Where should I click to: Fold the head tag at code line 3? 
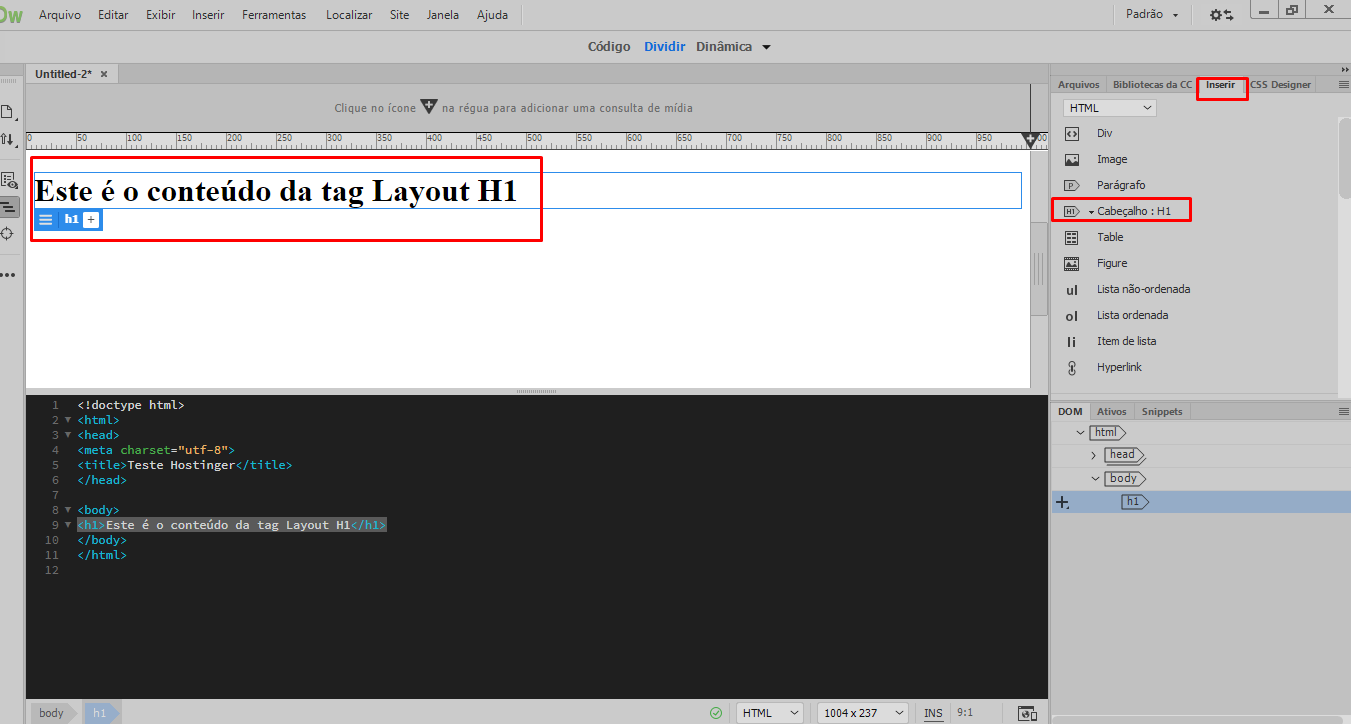(68, 435)
